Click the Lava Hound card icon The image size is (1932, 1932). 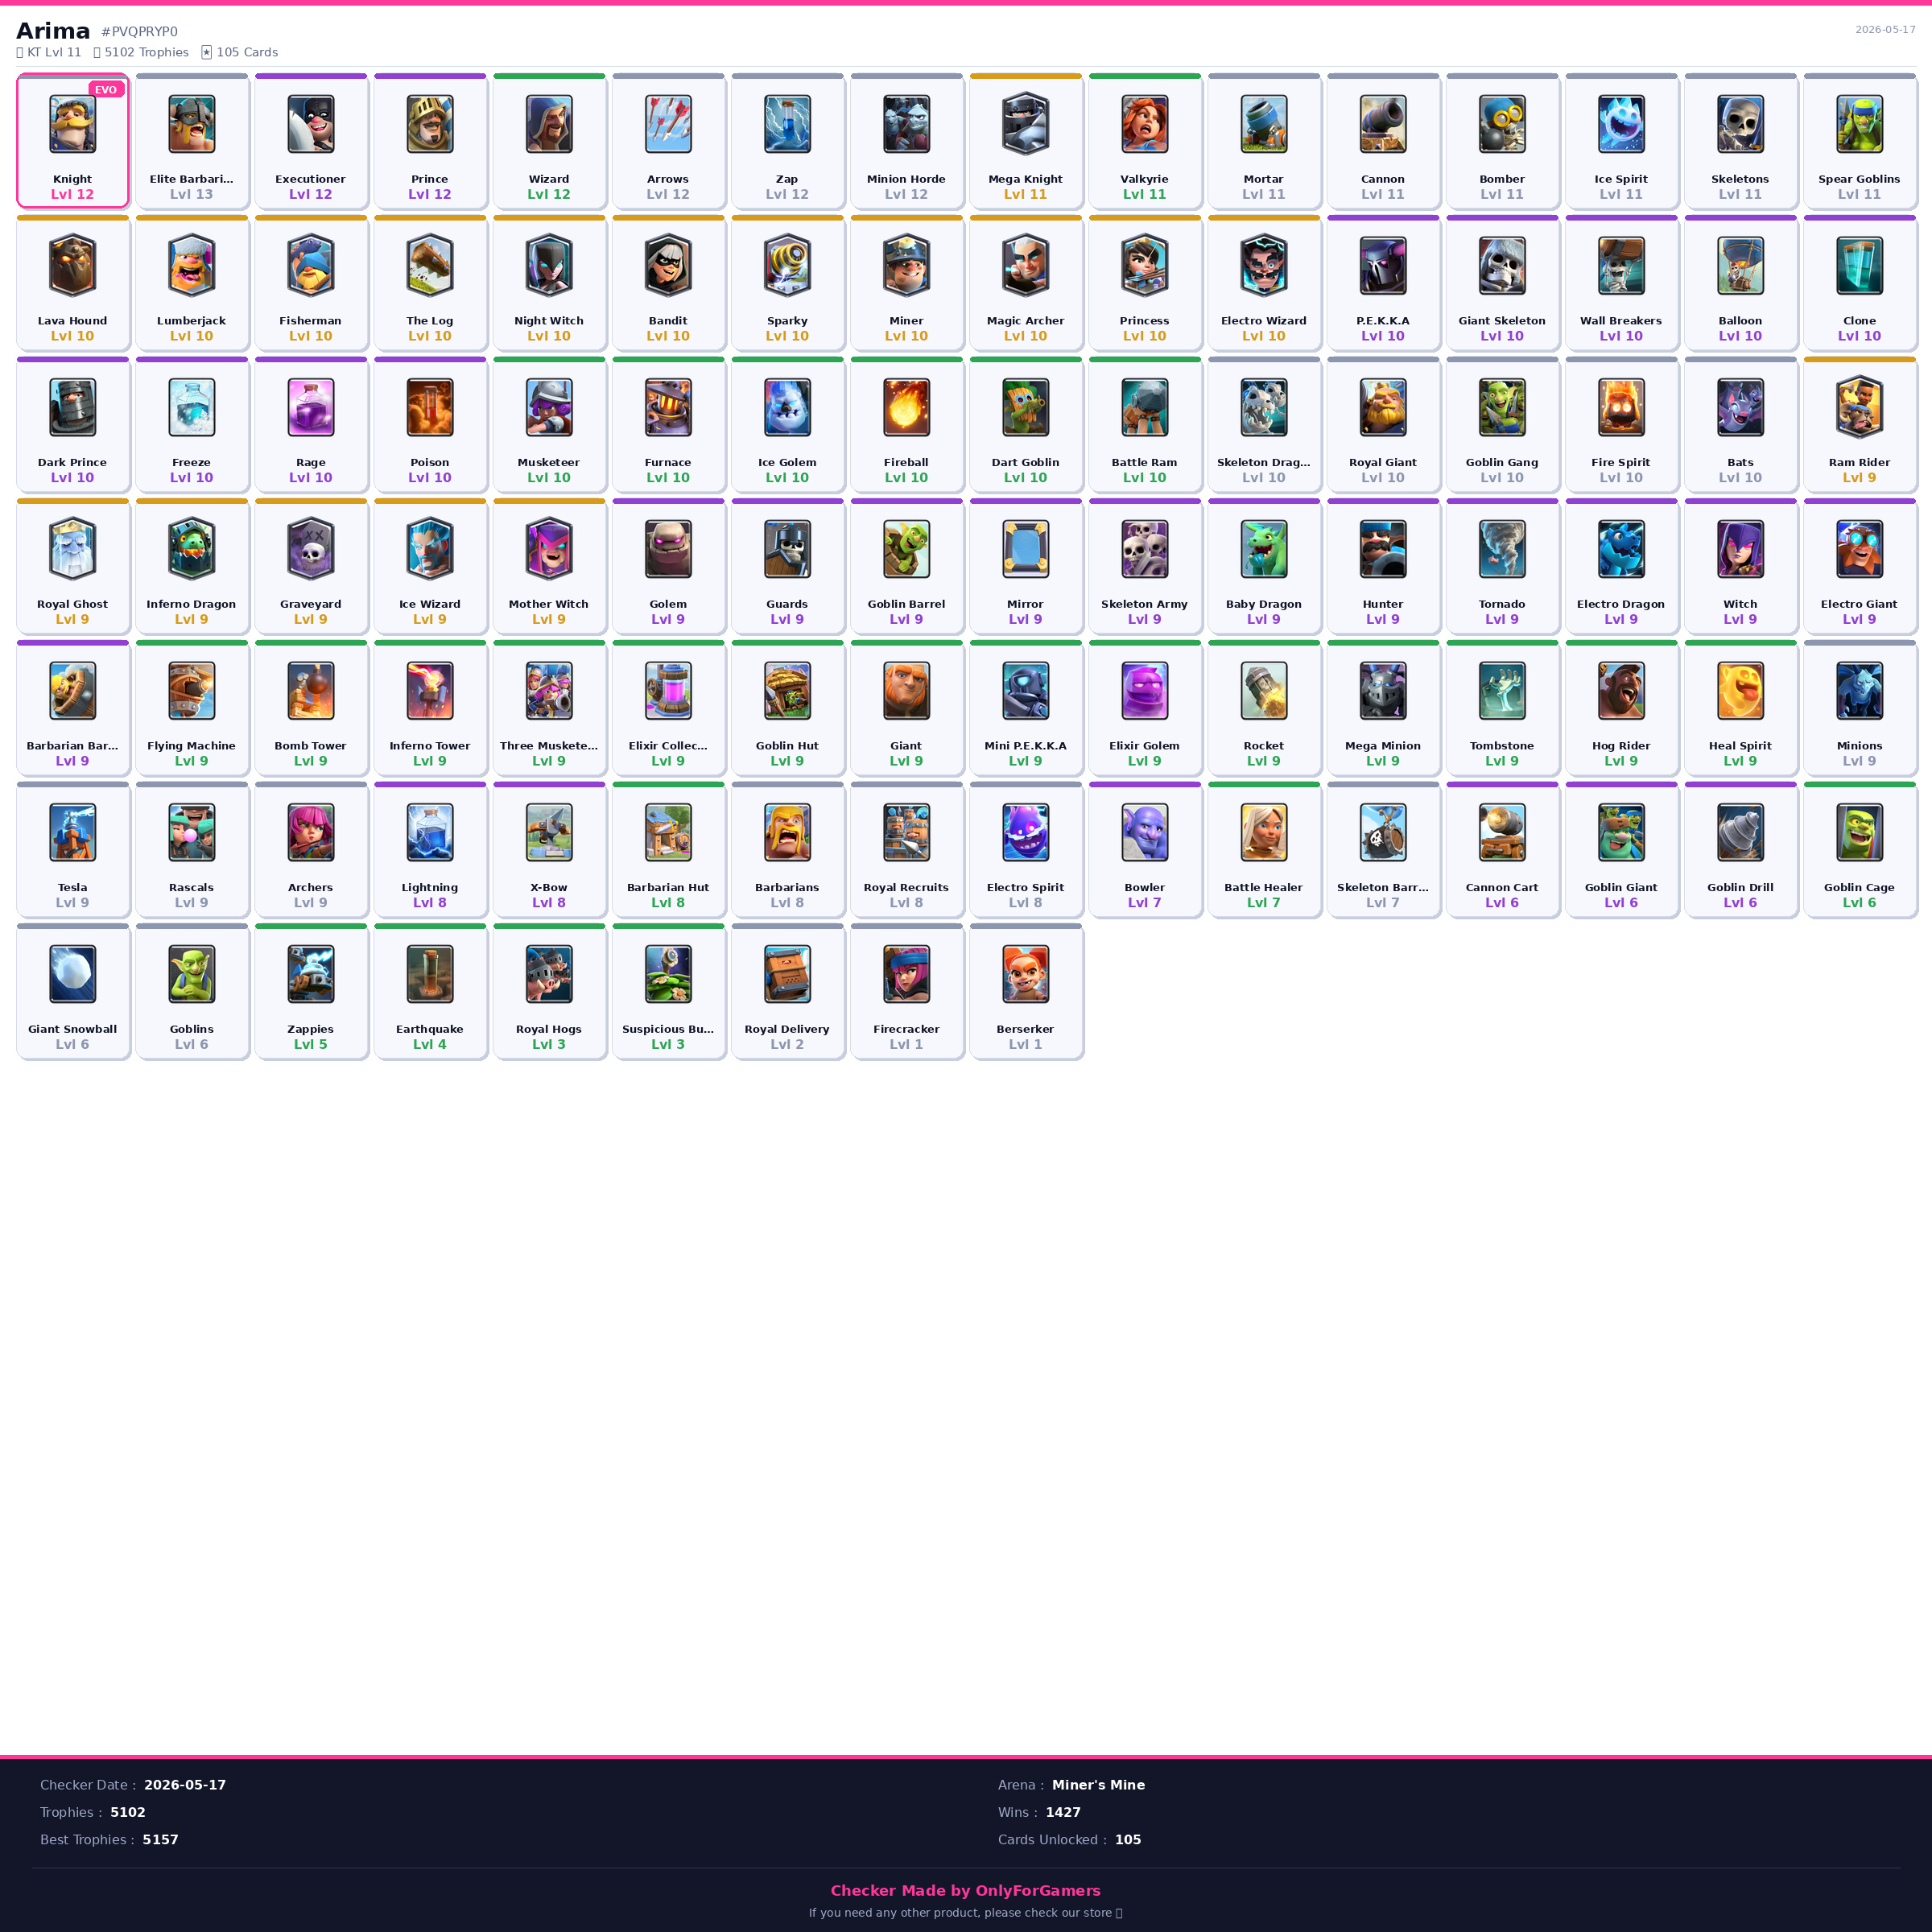pos(73,266)
